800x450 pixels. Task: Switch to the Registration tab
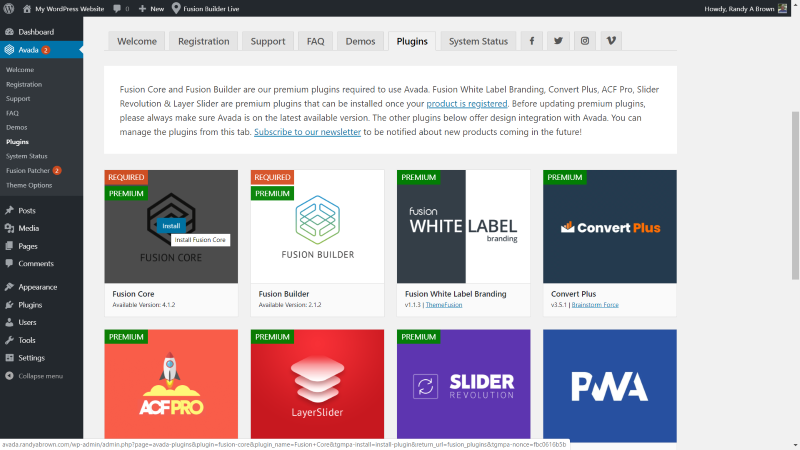(x=204, y=41)
